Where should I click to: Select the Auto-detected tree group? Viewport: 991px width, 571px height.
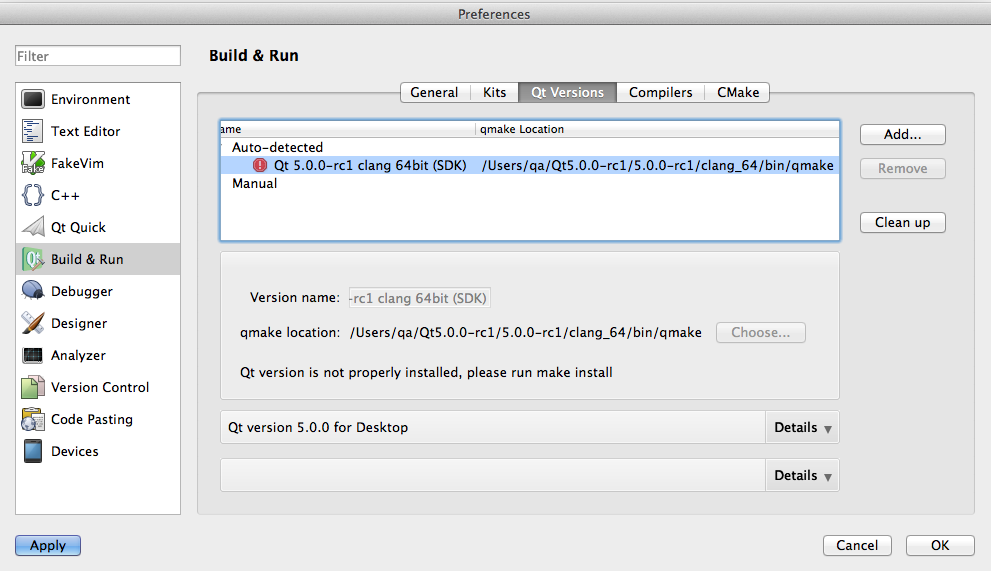click(277, 147)
